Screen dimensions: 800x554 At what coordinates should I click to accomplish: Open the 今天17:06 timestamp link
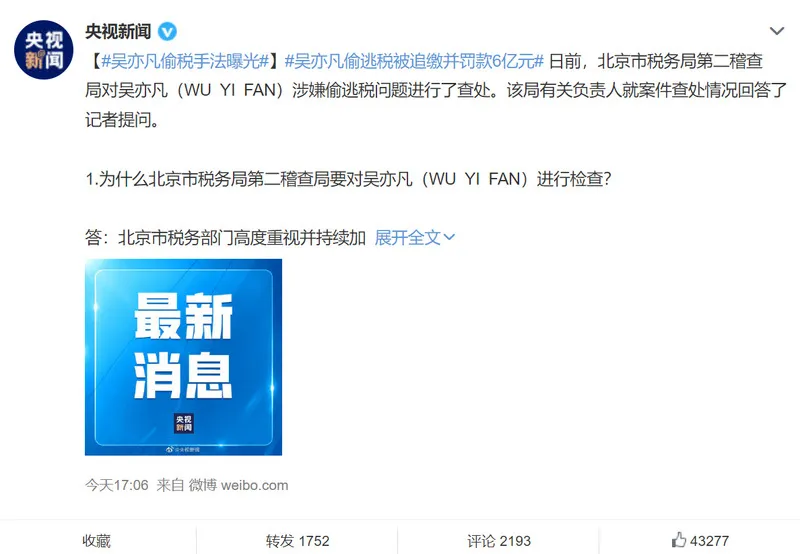tap(116, 485)
